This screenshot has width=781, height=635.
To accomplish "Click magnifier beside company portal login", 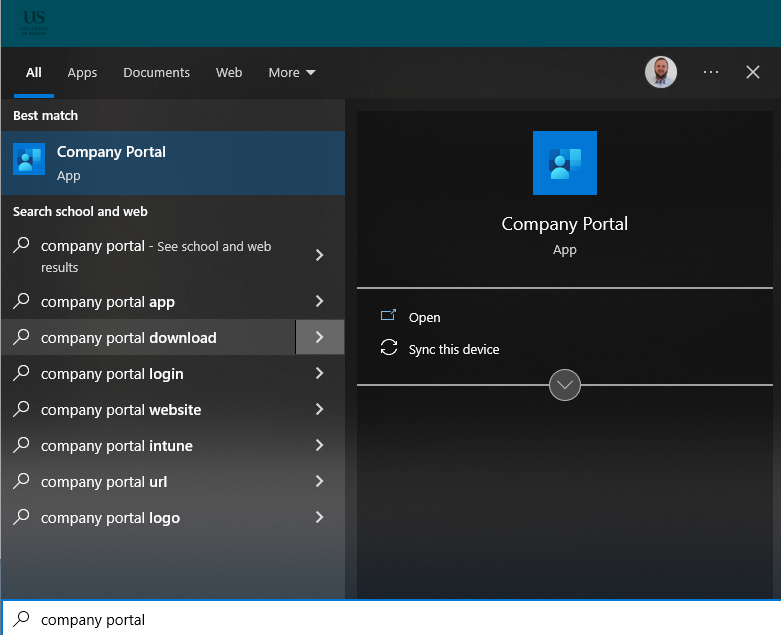I will point(21,373).
